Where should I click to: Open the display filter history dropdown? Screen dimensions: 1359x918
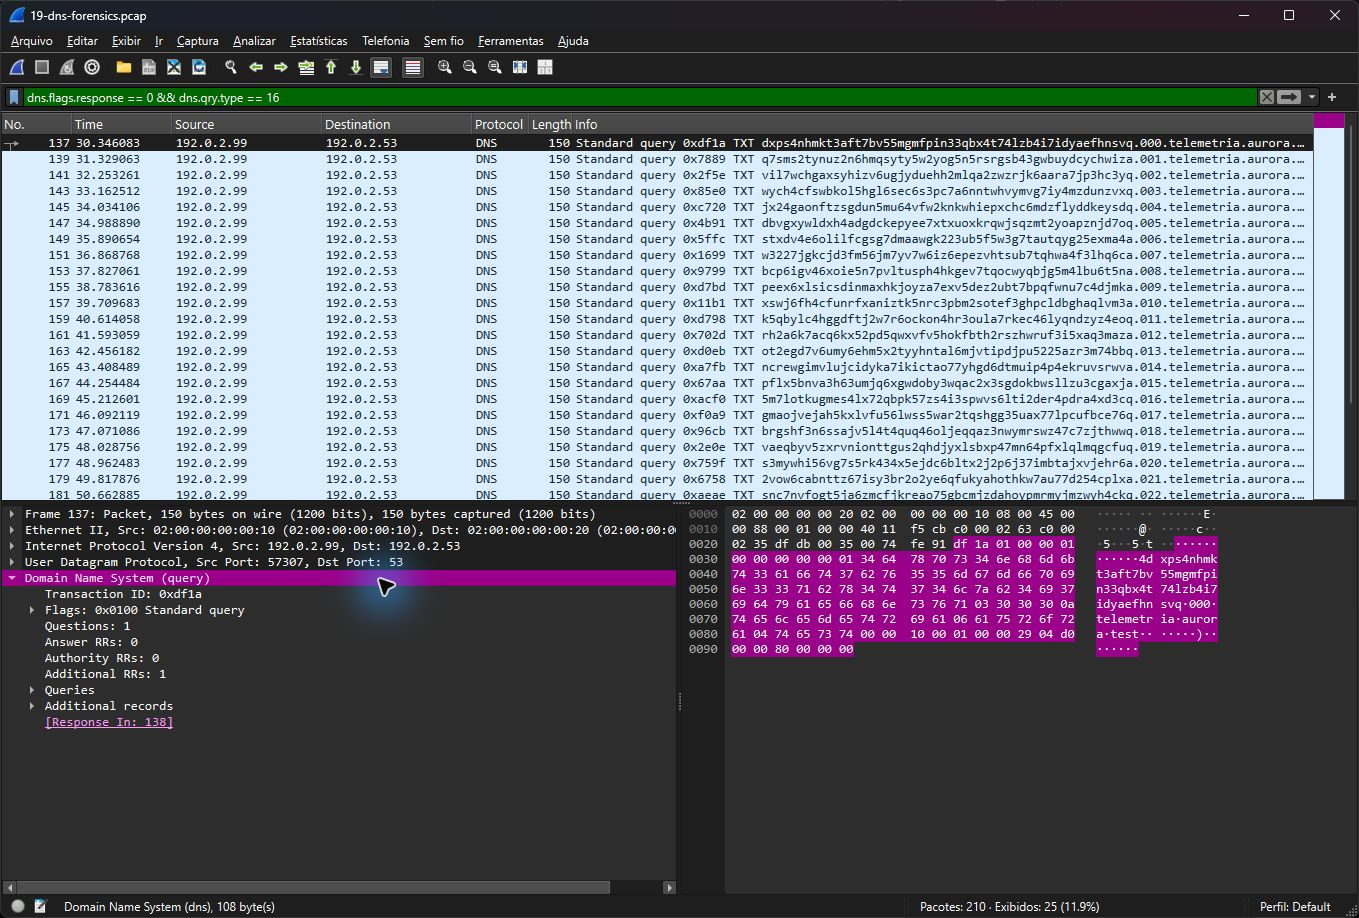tap(1311, 97)
